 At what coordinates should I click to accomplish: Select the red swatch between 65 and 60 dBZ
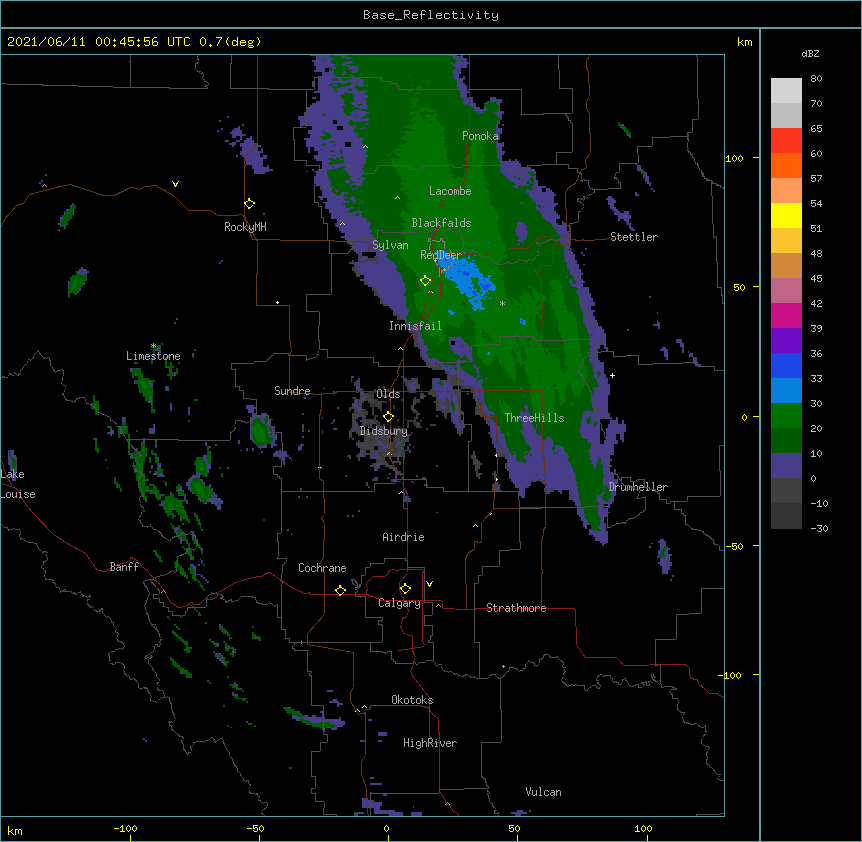pyautogui.click(x=786, y=141)
